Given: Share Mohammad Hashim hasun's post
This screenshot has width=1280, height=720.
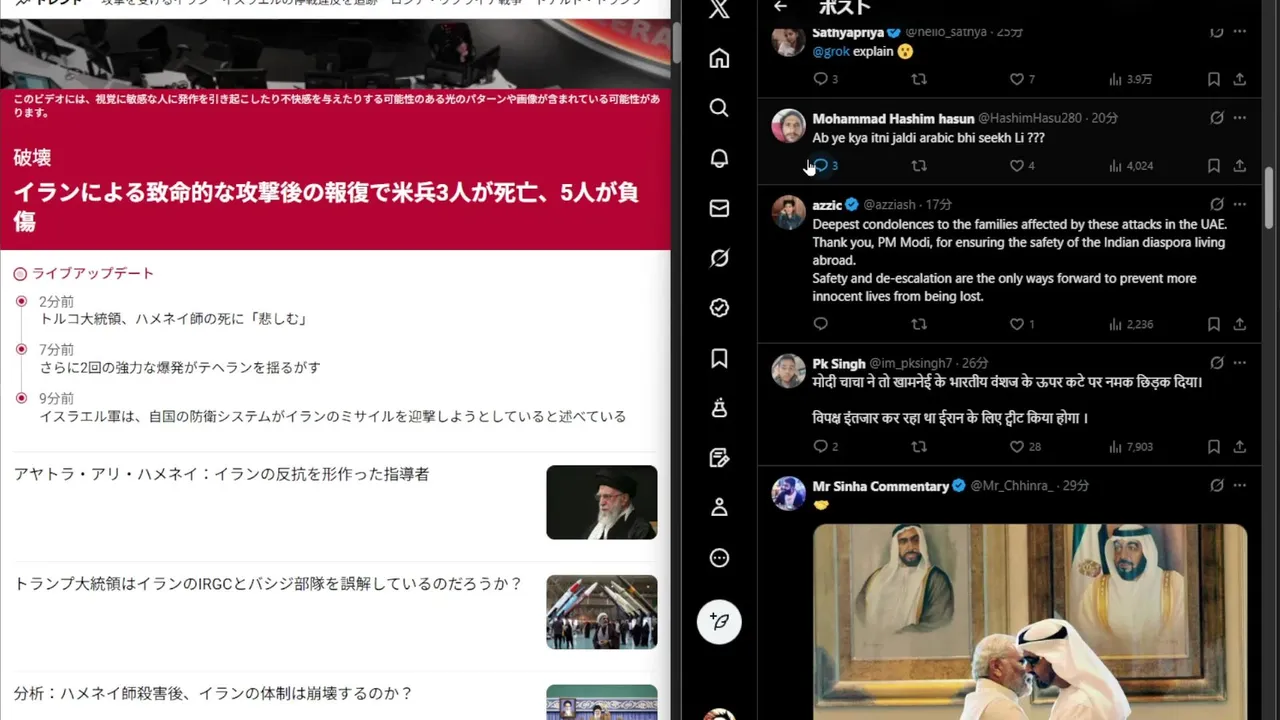Looking at the screenshot, I should (1240, 166).
